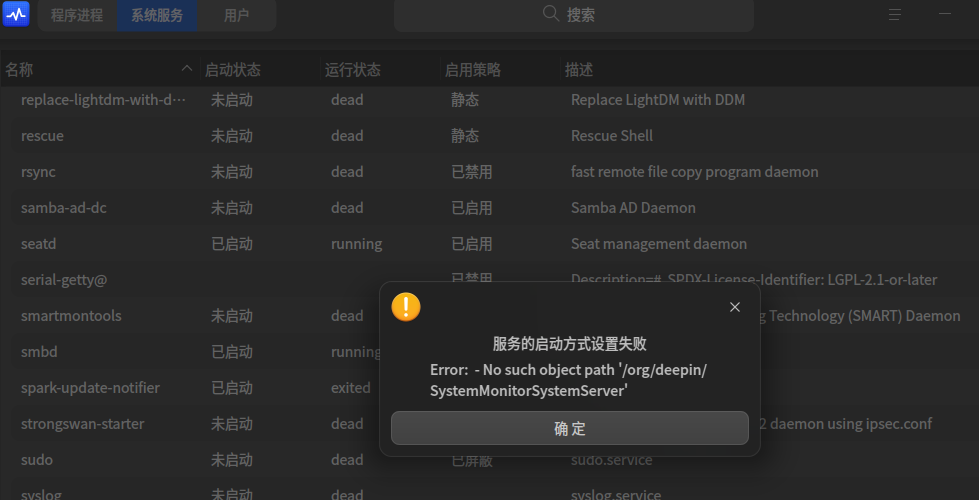Click the 'No such object path' error text
The image size is (979, 500).
(x=568, y=380)
